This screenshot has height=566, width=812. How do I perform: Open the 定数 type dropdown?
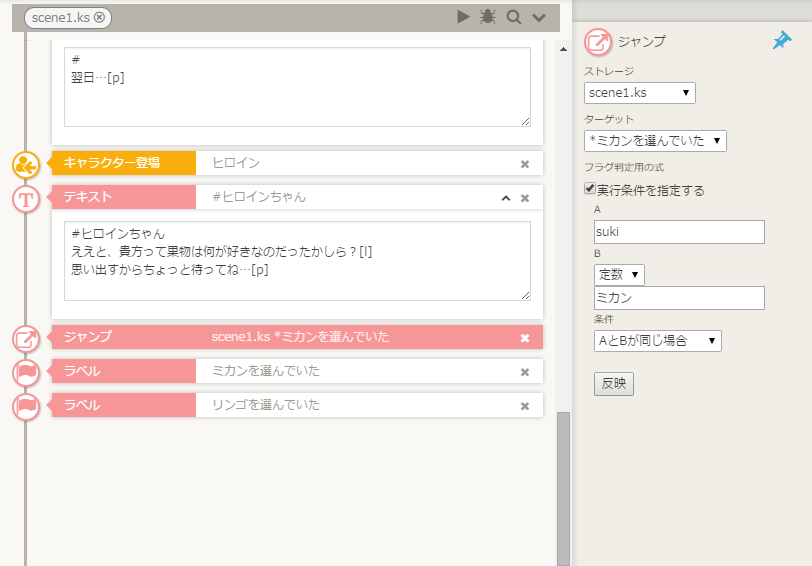[x=619, y=274]
